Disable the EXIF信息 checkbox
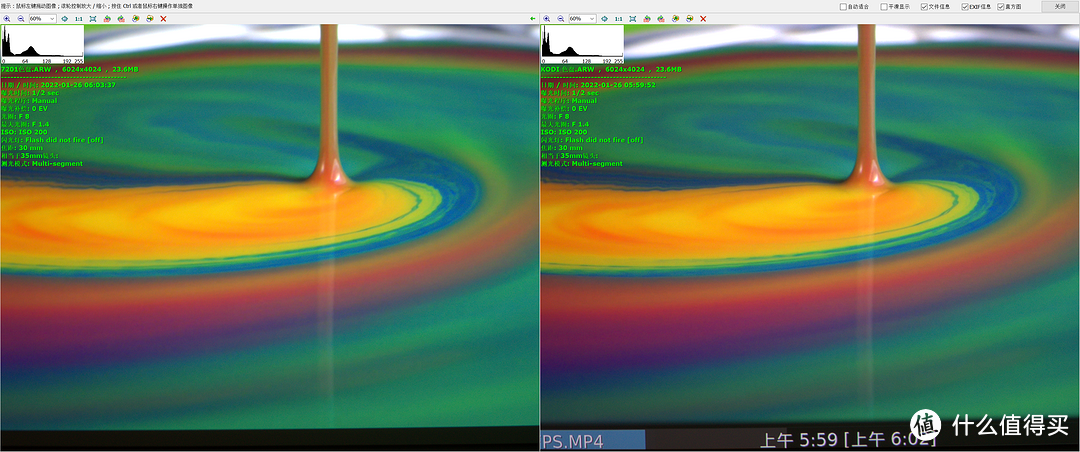 click(x=965, y=6)
